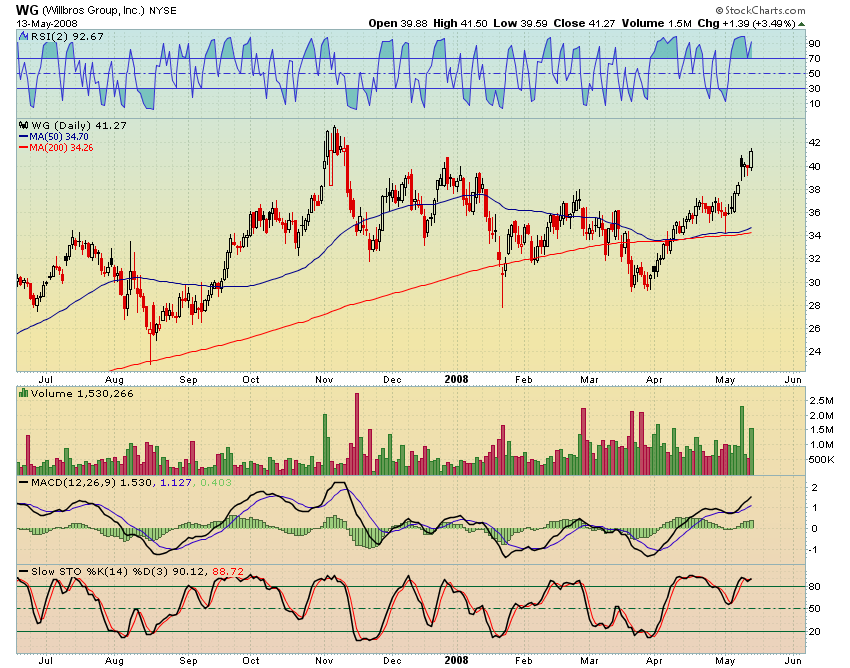Click the 'MACD(12,26,9) 1.530' label
The image size is (850, 668).
93,483
